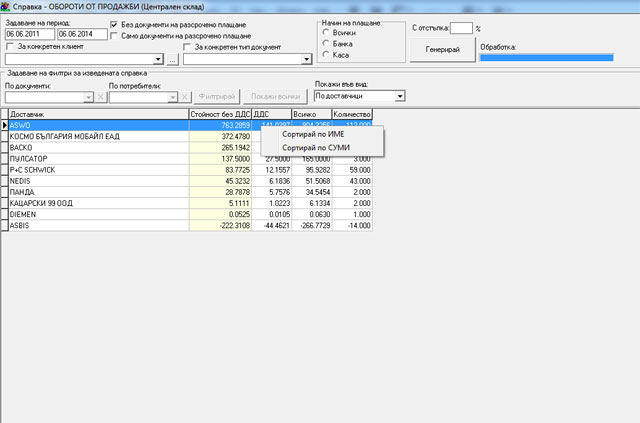This screenshot has width=640, height=423.
Task: Click the 'Стойност без ДДС' column header
Action: 220,114
